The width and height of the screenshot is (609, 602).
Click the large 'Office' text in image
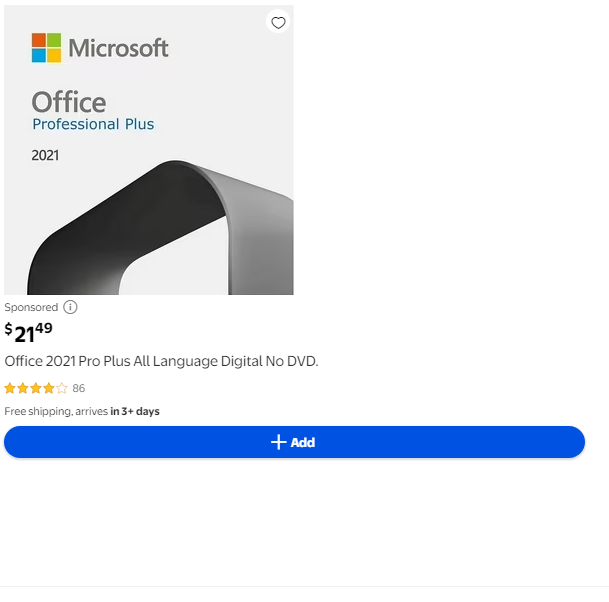pyautogui.click(x=68, y=101)
